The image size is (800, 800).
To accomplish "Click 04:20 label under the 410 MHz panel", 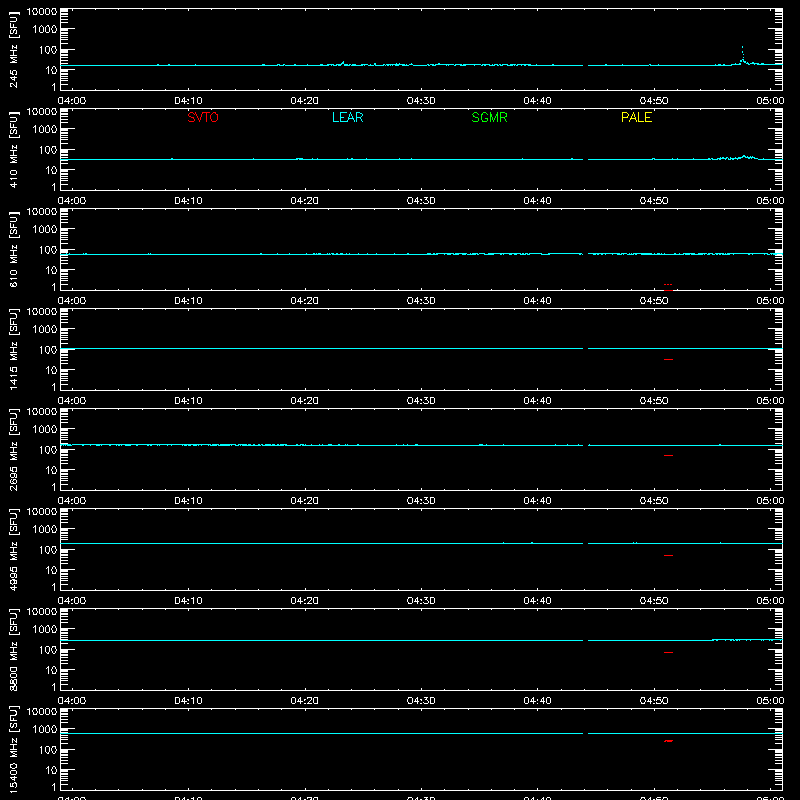I will [x=305, y=201].
